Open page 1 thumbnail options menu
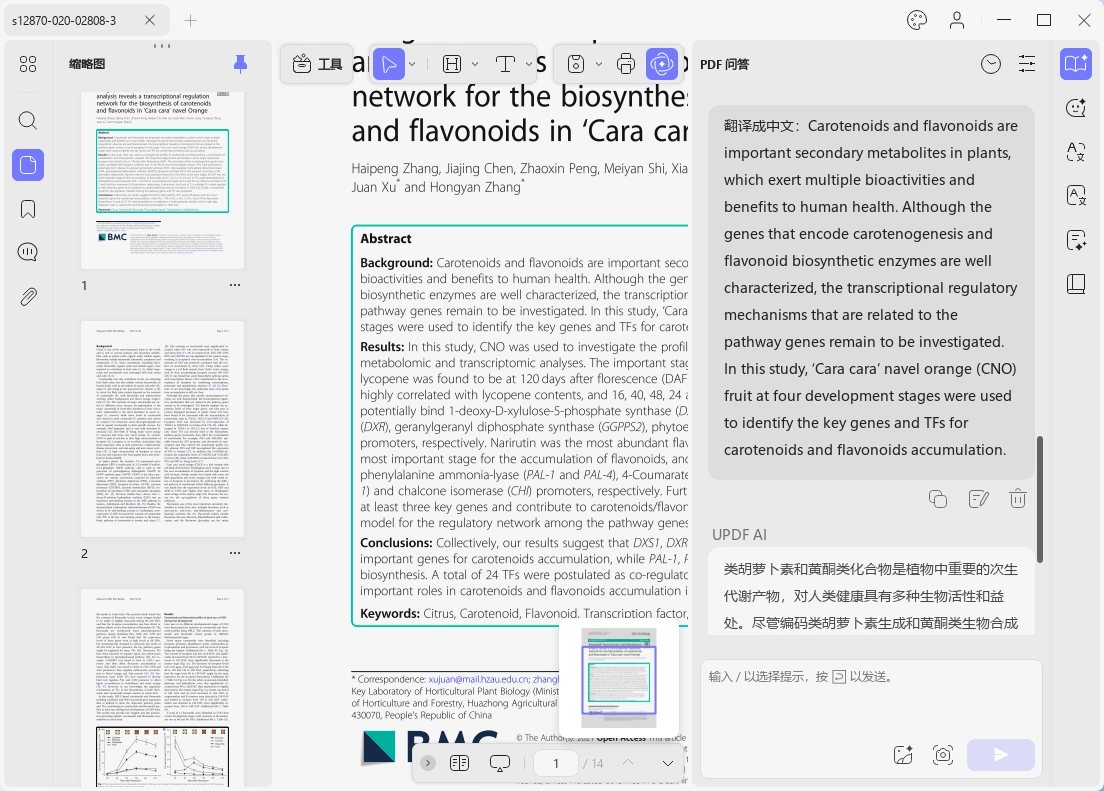Screen dimensions: 1104x791 (235, 285)
